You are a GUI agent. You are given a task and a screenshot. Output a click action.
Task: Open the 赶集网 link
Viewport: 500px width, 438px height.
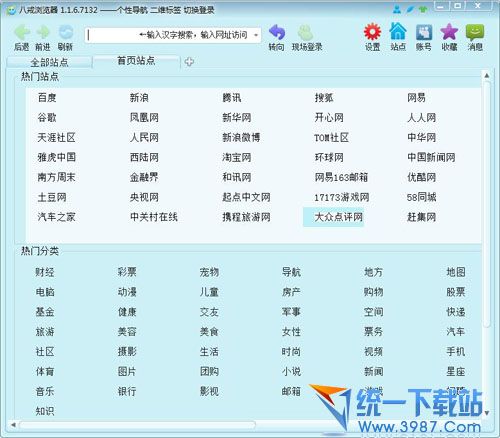[421, 217]
